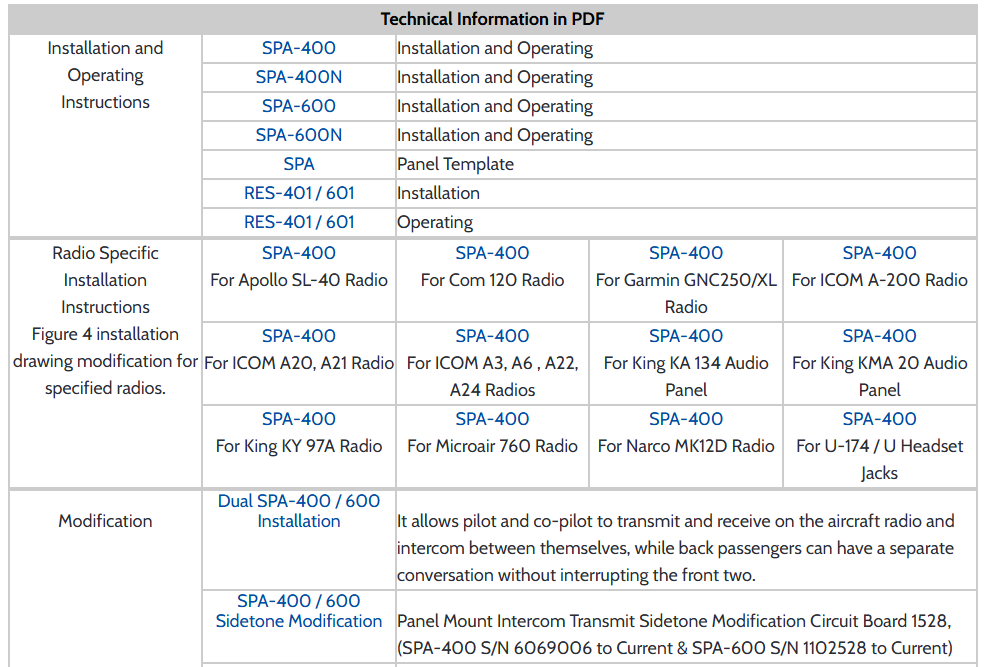Click SPA-400 link for ICOM A3, A6, A22 Radios
This screenshot has width=985, height=667.
(492, 336)
